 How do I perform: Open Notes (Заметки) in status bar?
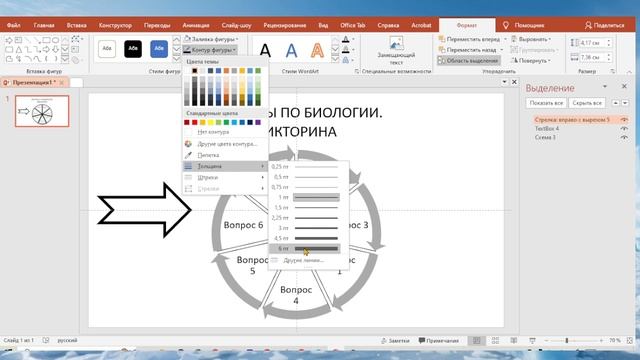tap(395, 340)
